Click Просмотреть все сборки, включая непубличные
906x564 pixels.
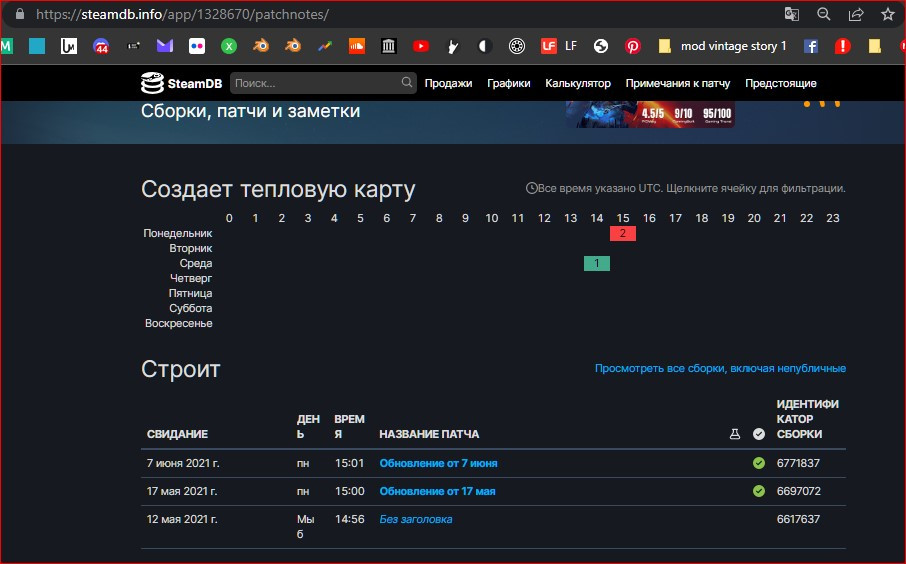(720, 369)
